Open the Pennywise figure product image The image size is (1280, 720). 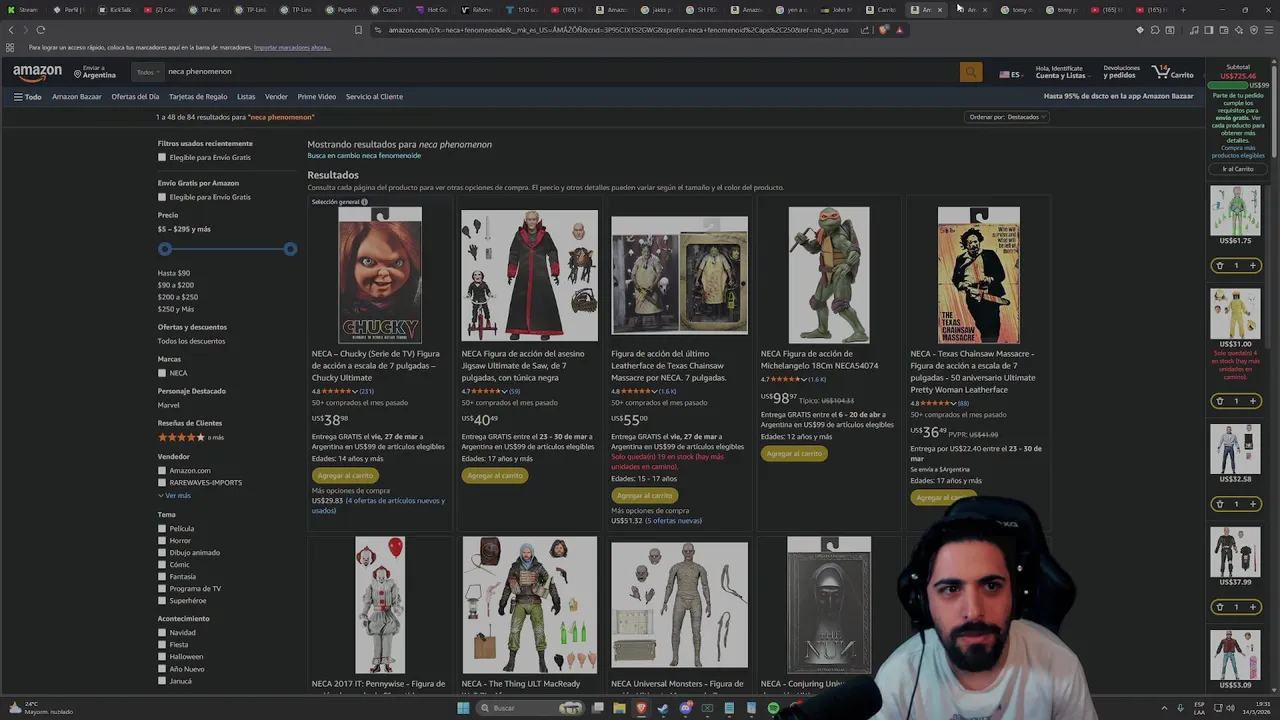[380, 605]
